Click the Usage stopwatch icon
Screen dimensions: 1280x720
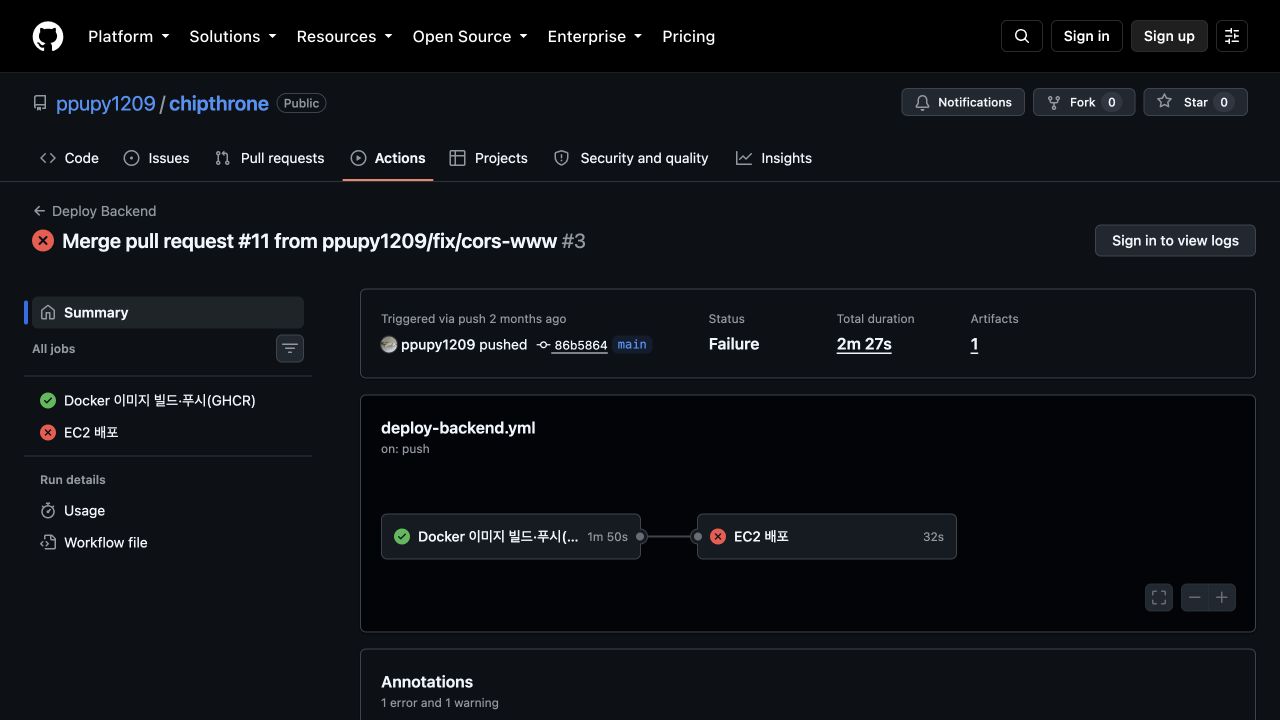48,511
